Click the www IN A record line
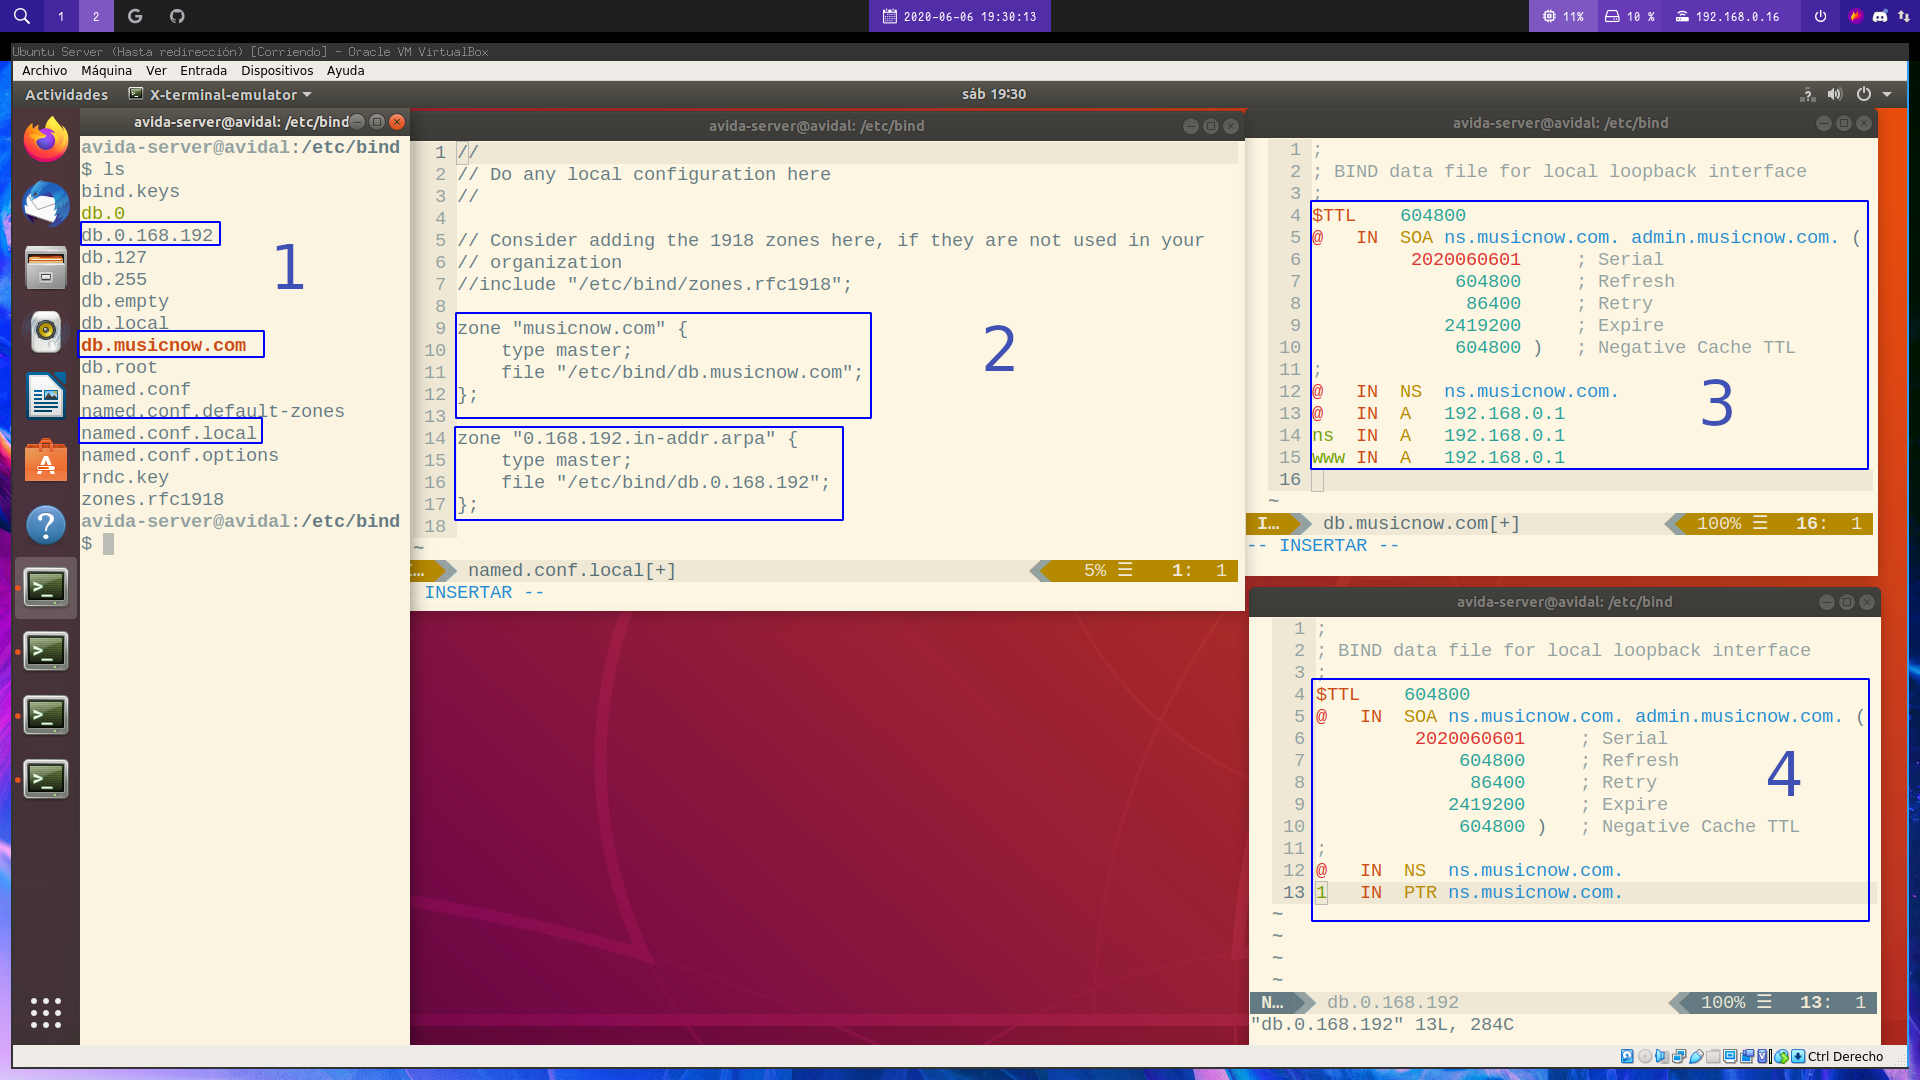1920x1080 pixels. tap(1439, 457)
